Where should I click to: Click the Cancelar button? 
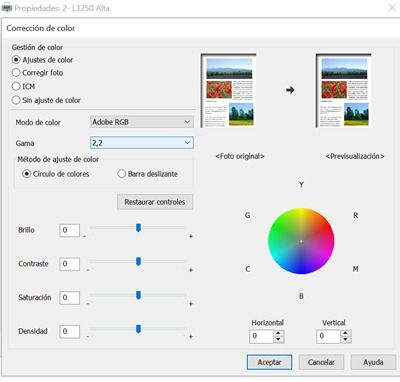[321, 362]
